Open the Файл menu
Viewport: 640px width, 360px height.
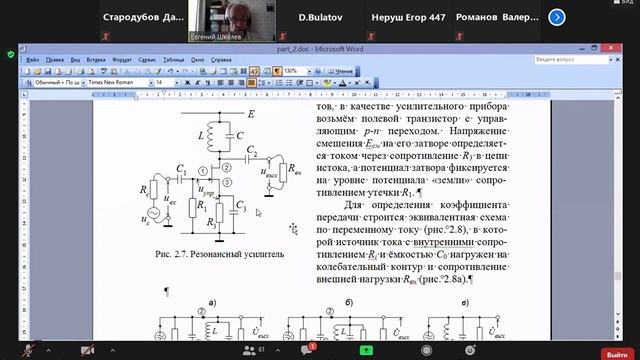32,60
